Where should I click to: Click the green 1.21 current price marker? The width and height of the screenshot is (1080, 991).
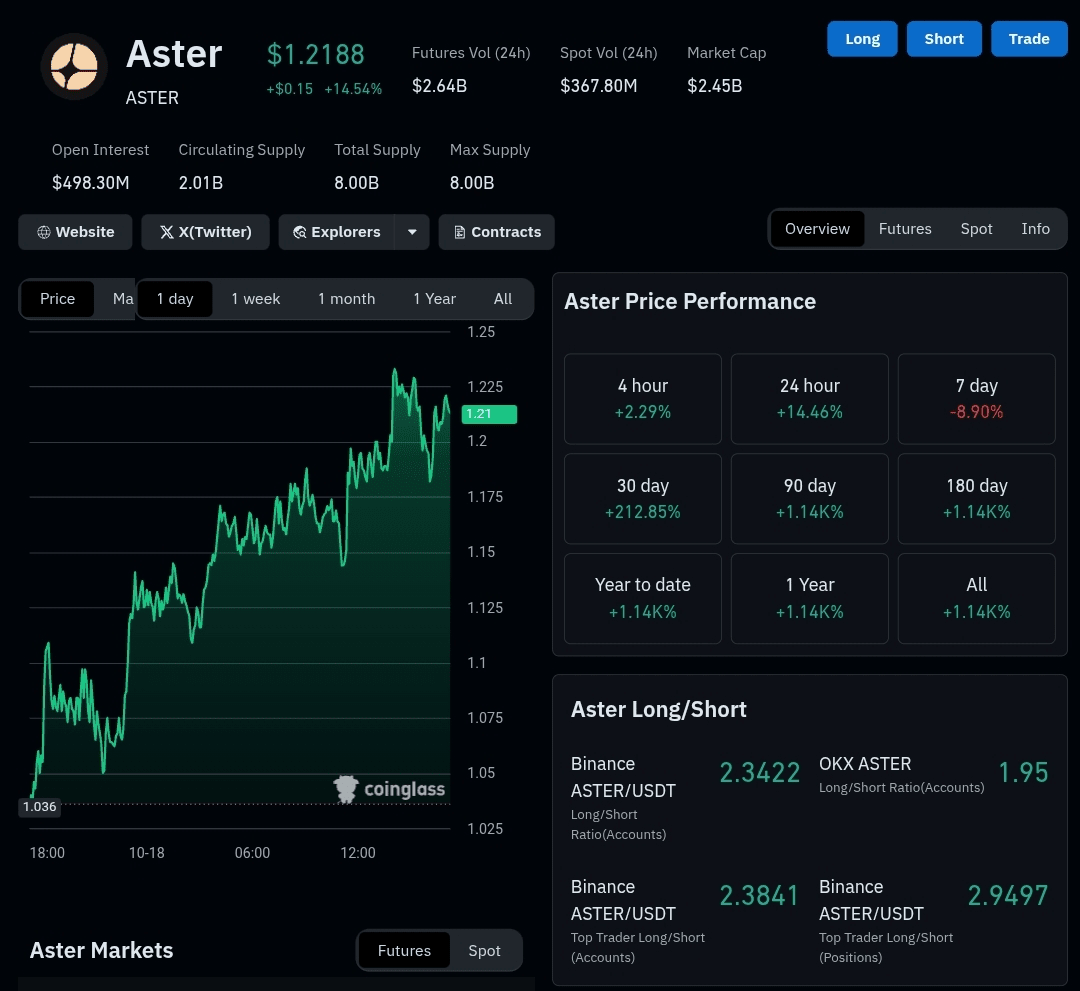tap(489, 414)
